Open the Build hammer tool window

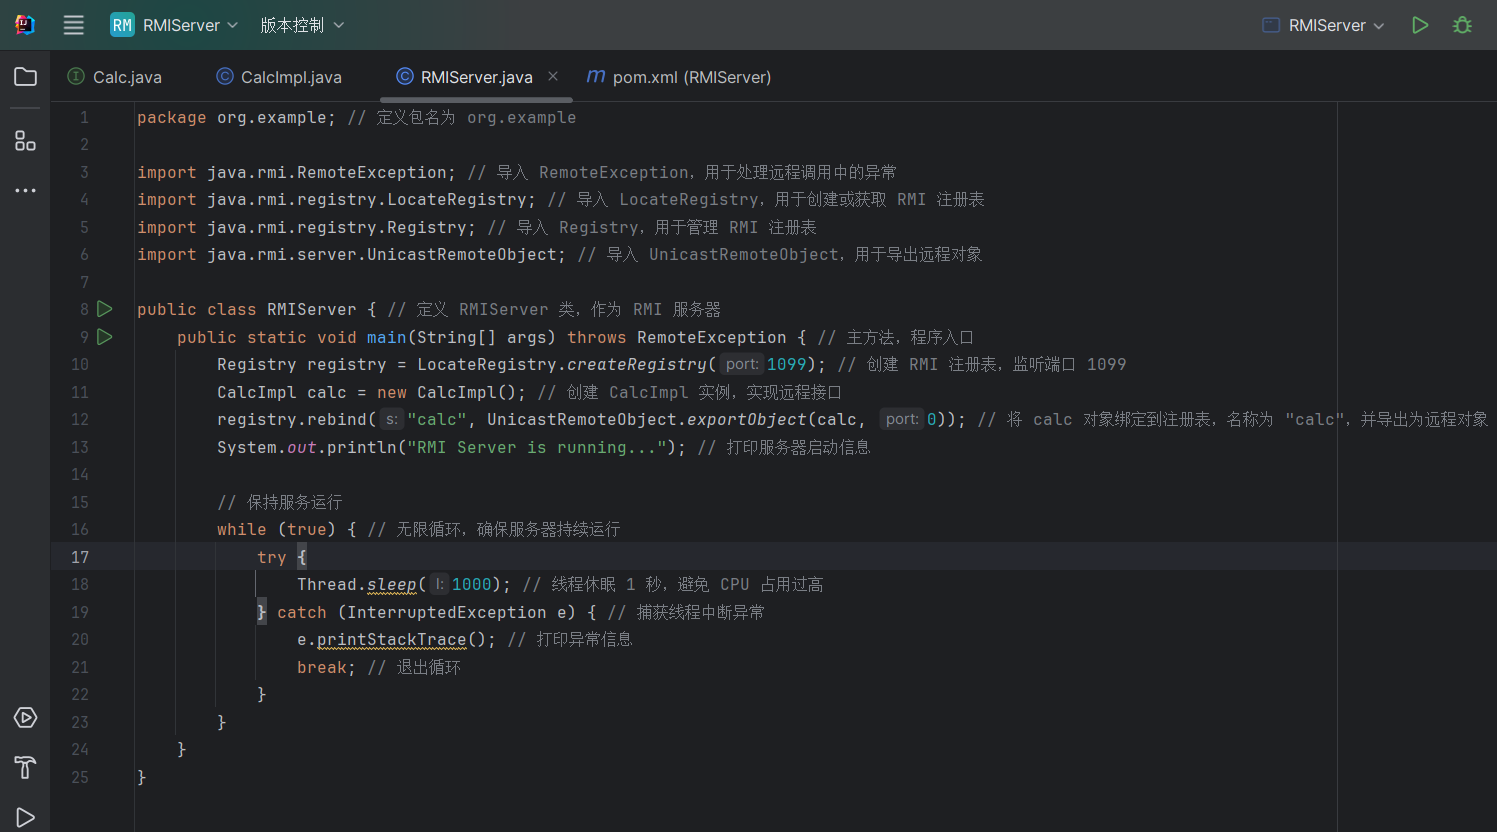[25, 767]
